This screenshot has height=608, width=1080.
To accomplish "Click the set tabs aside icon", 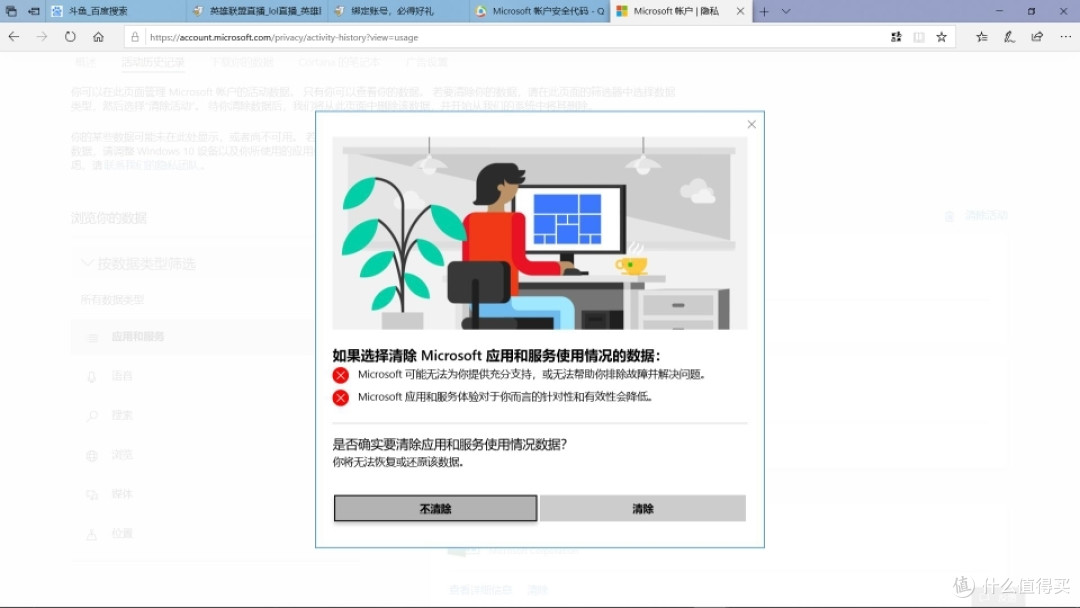I will [33, 11].
